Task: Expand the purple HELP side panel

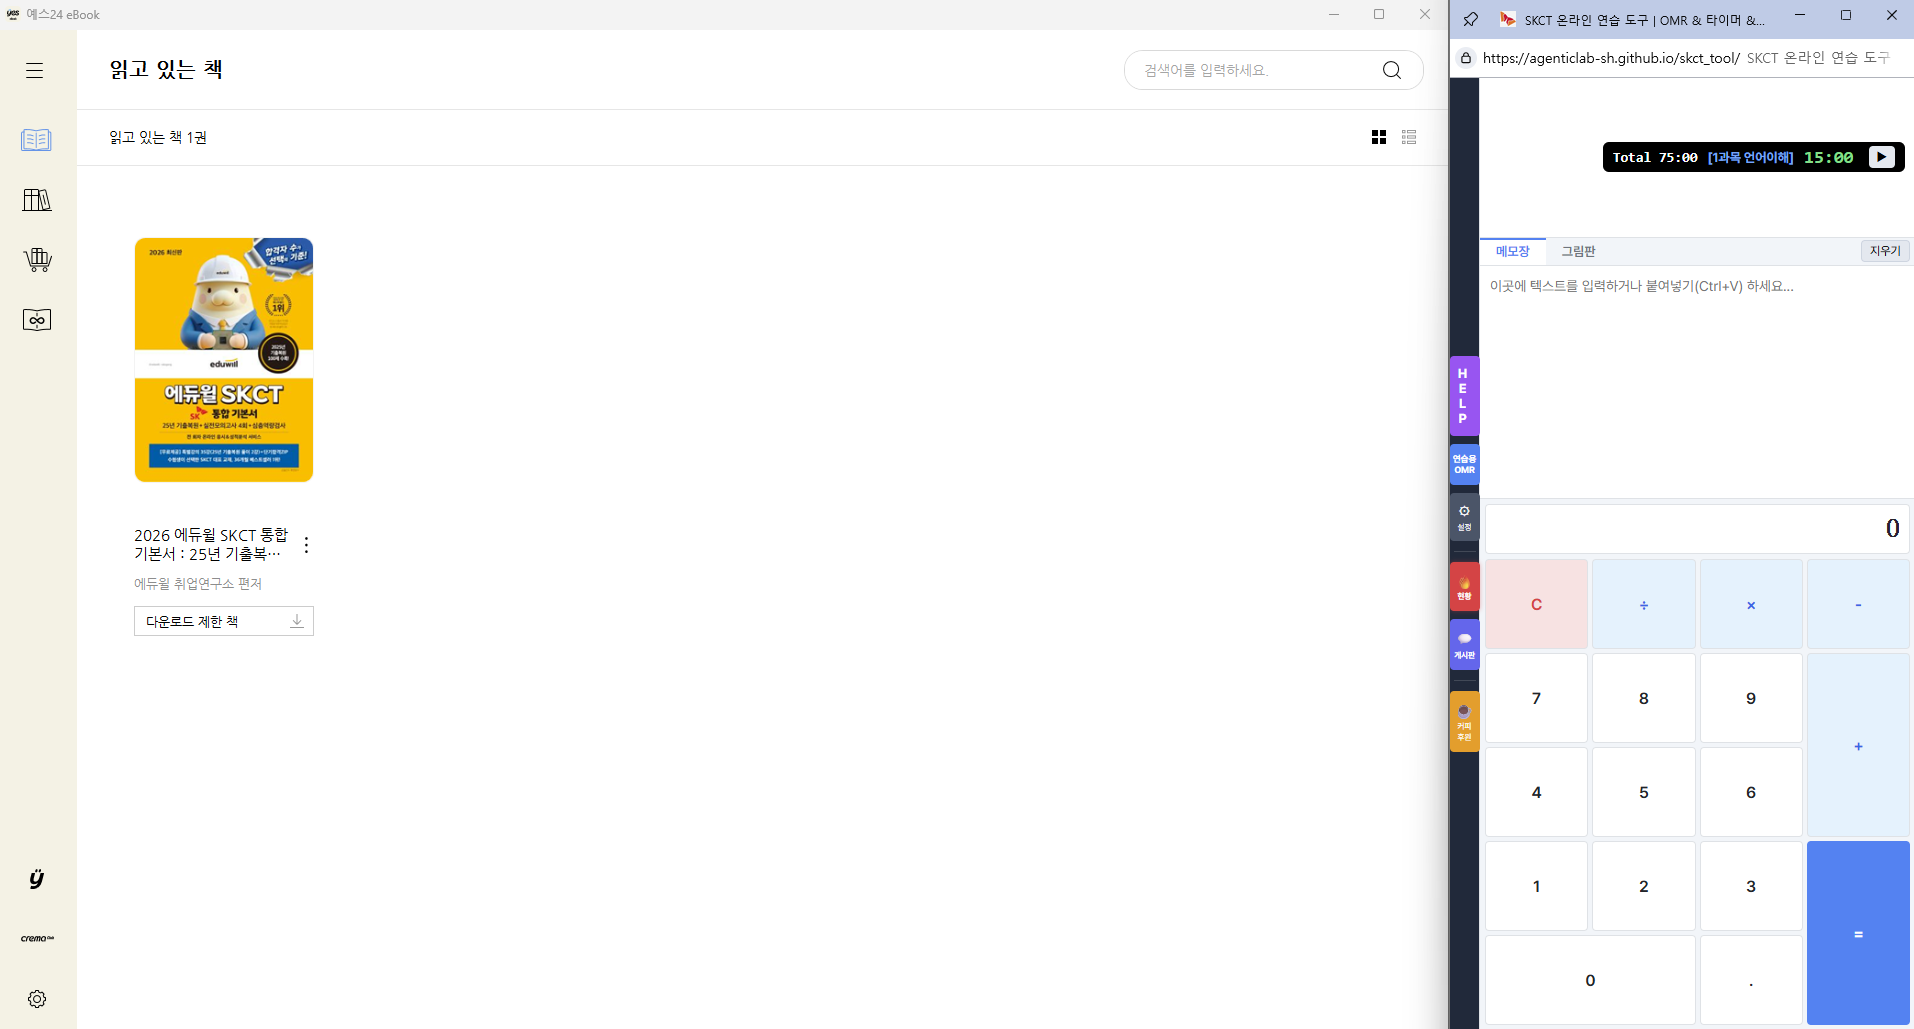Action: click(1463, 396)
